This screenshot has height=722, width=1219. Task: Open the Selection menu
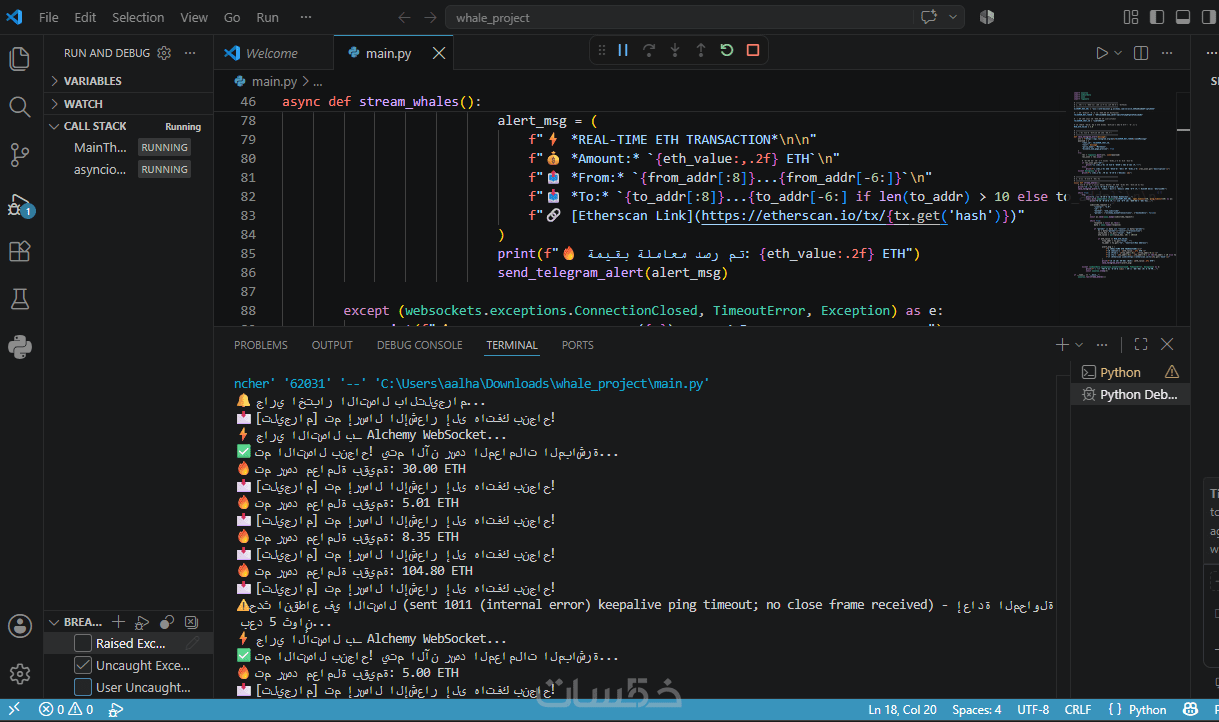(x=138, y=17)
